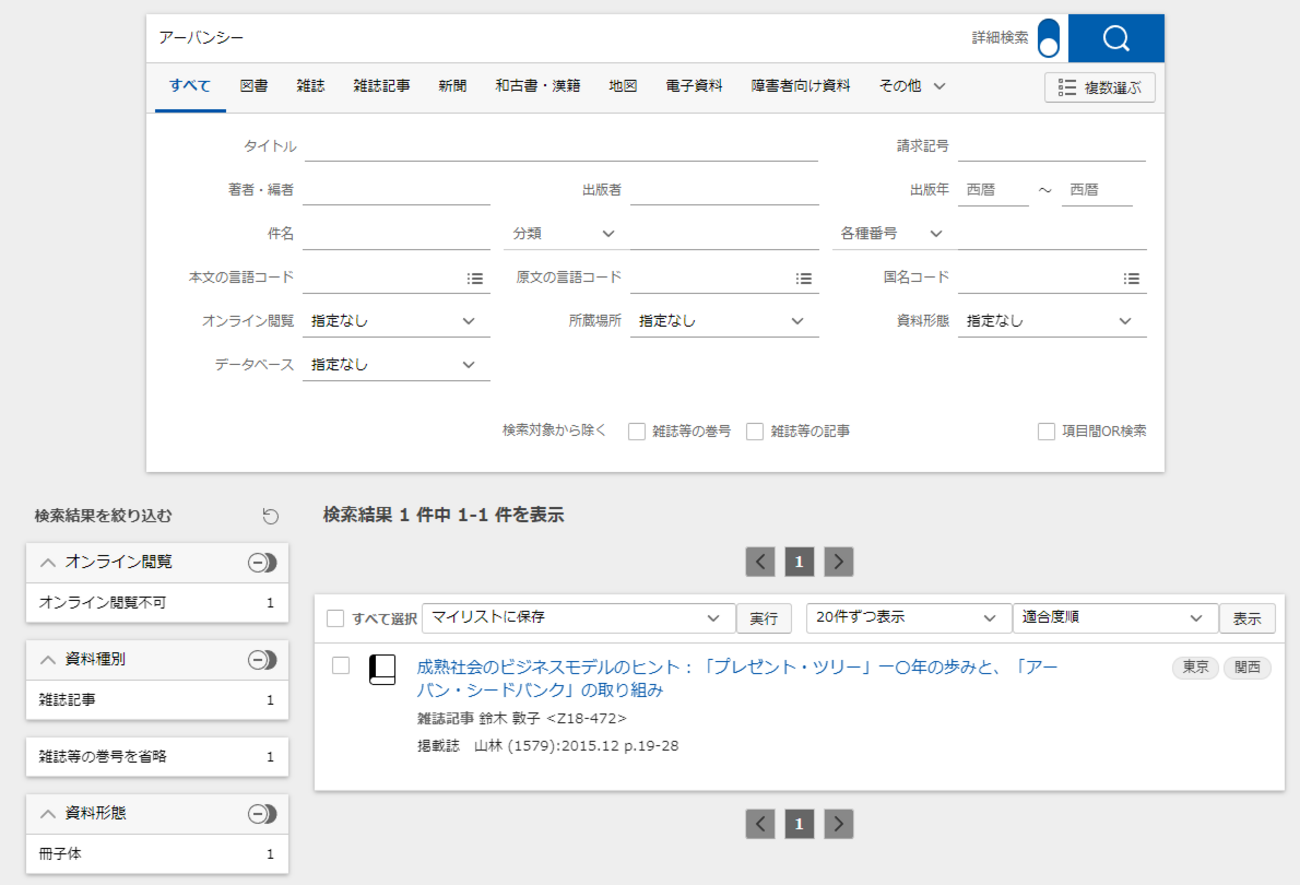Open the 本文の言語コード list icon
Viewport: 1300px width, 885px height.
[x=475, y=279]
